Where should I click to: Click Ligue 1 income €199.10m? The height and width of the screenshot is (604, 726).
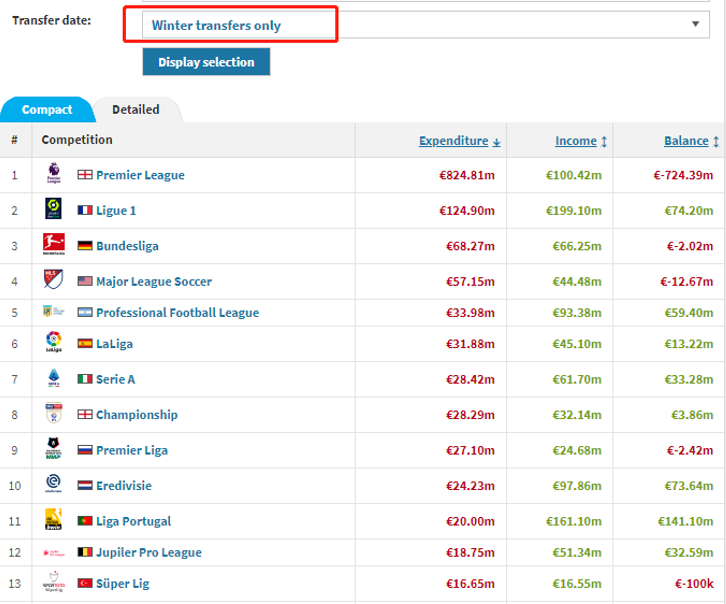pyautogui.click(x=574, y=211)
